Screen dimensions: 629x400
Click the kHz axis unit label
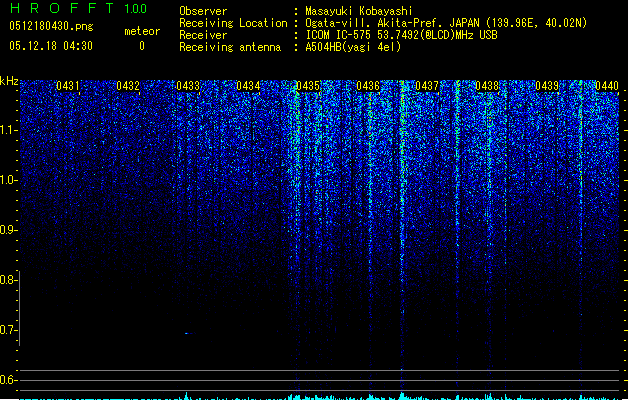(9, 81)
